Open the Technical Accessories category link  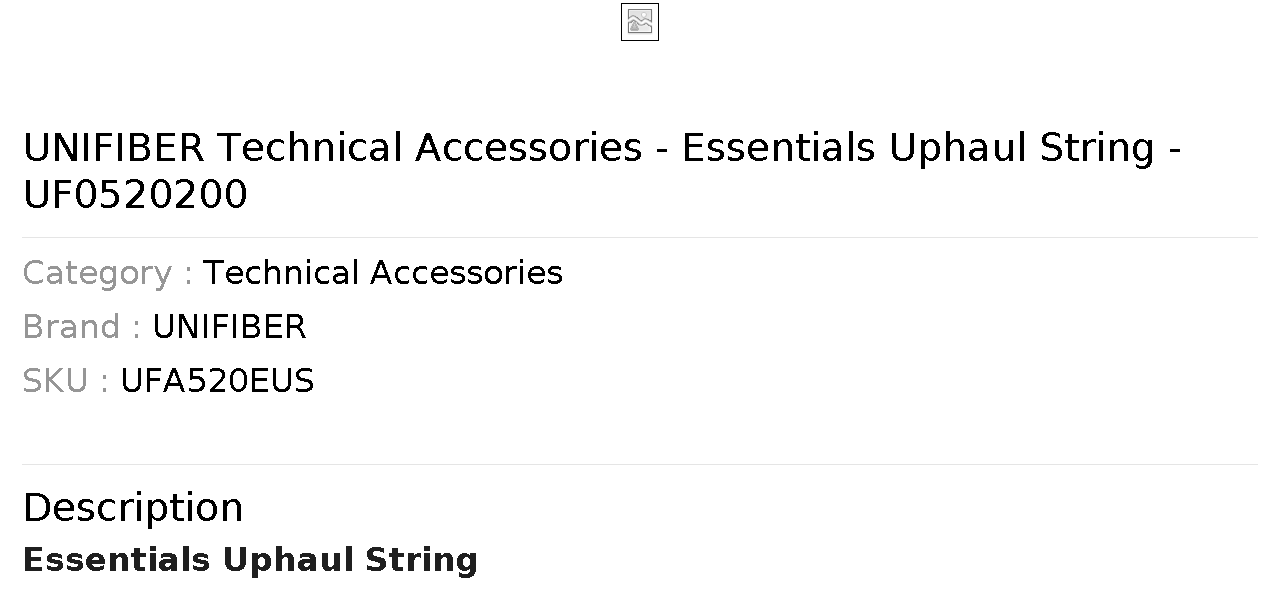(383, 273)
